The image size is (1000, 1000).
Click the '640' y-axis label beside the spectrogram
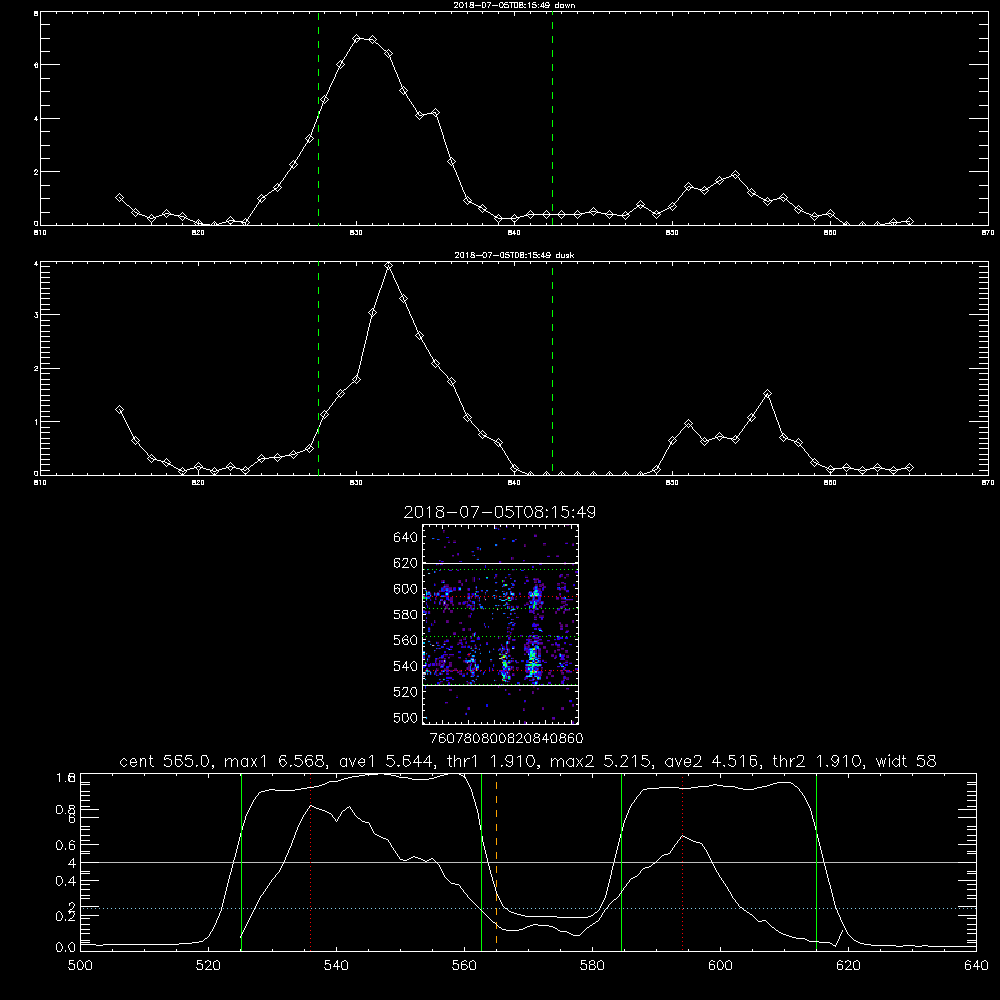point(406,538)
